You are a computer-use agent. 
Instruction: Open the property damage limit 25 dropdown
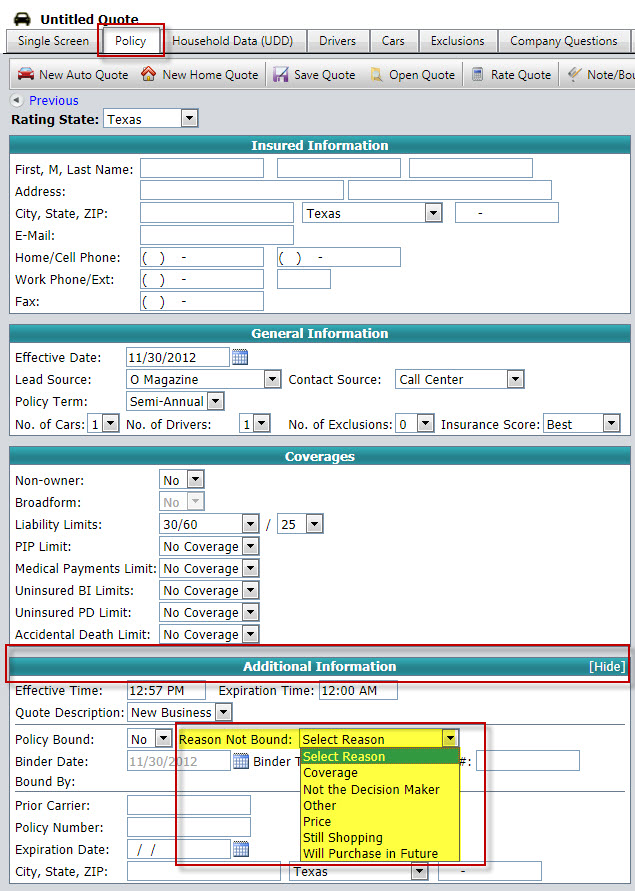[x=314, y=523]
